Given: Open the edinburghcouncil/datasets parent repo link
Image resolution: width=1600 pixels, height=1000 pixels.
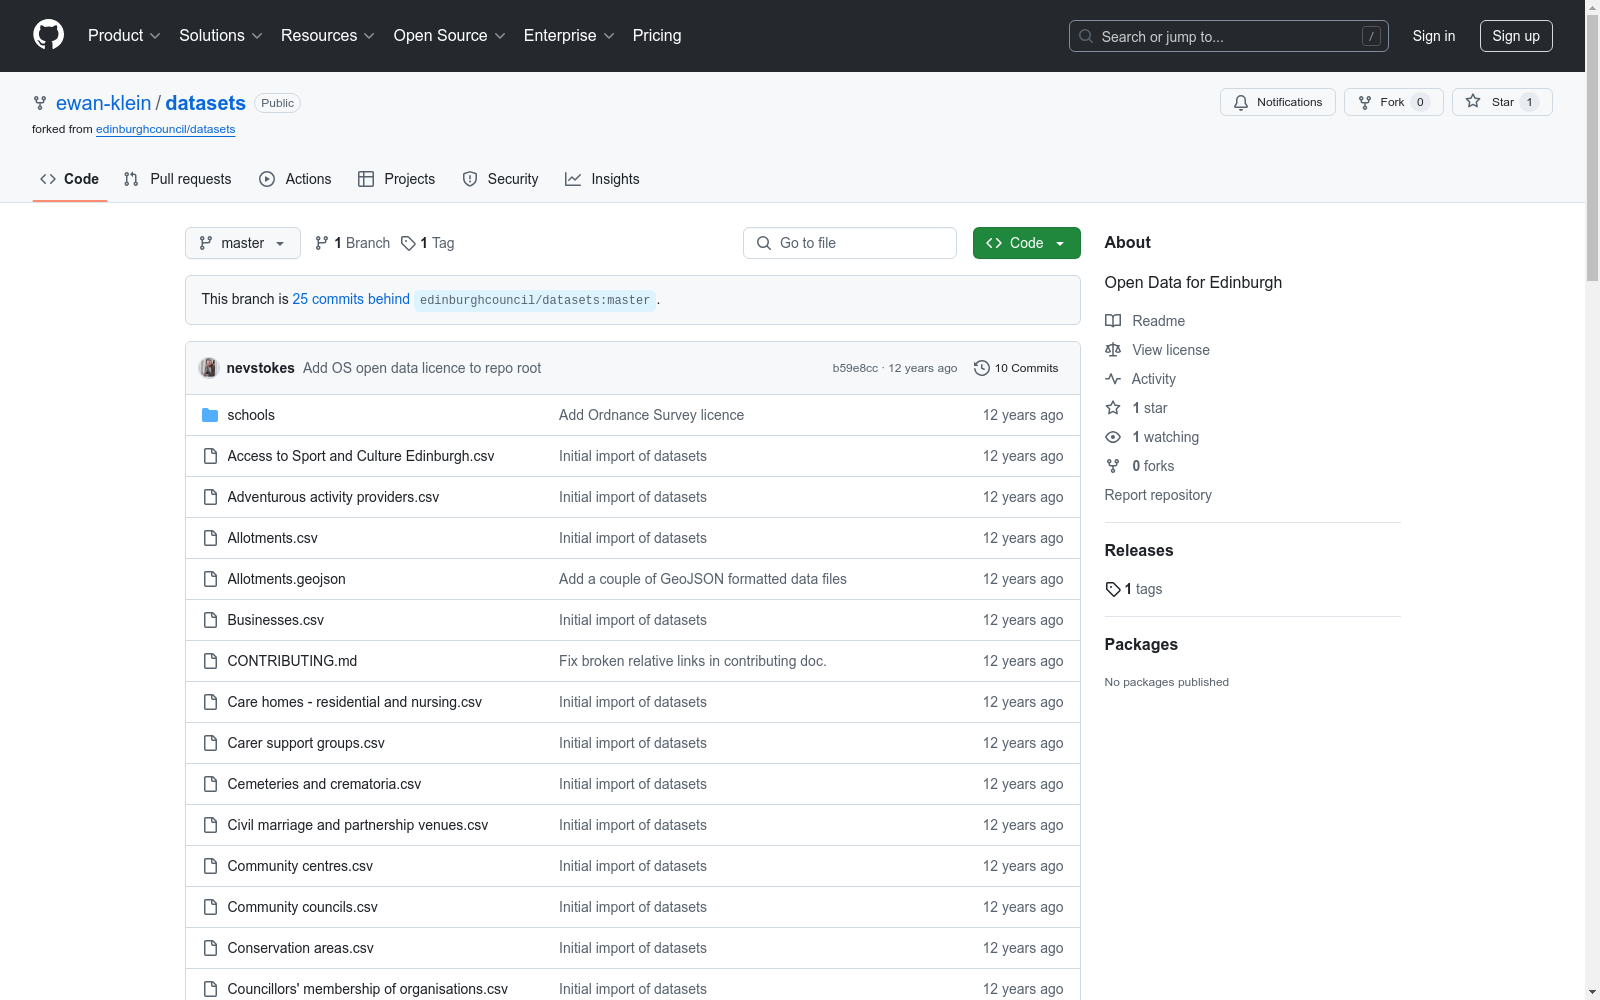Looking at the screenshot, I should (x=166, y=129).
